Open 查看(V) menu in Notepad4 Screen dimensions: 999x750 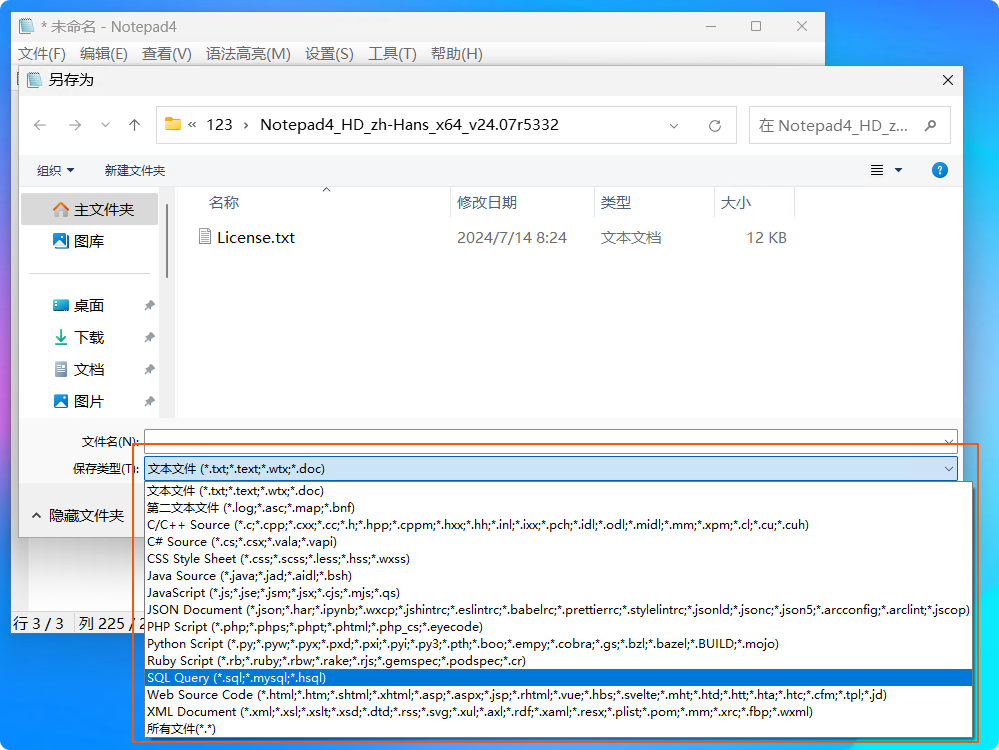click(x=167, y=54)
